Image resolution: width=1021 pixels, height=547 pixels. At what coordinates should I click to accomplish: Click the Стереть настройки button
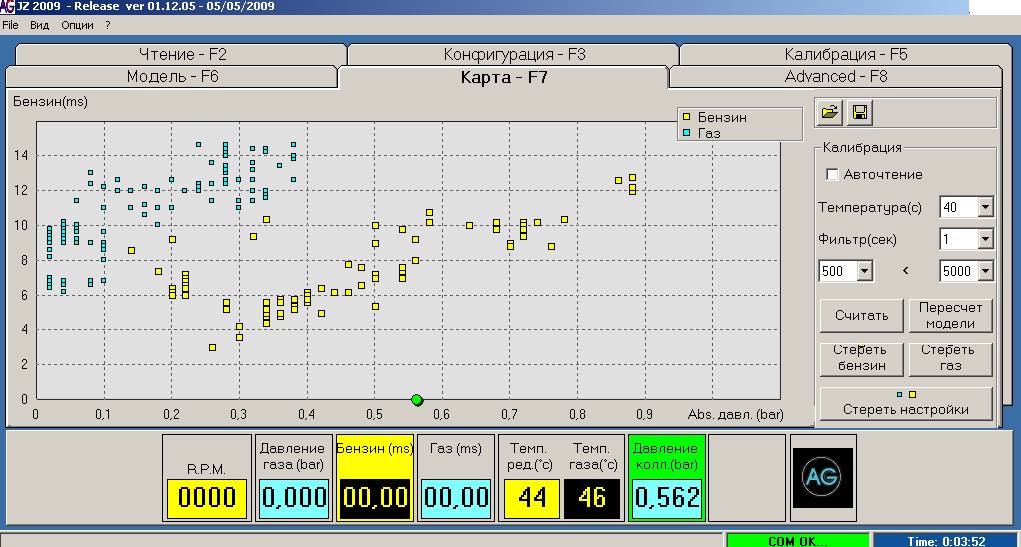click(x=906, y=404)
